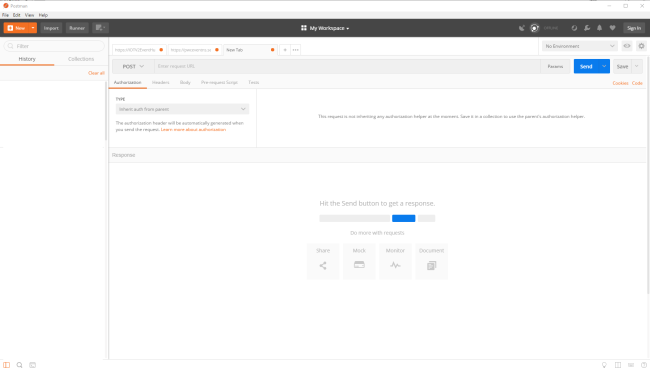Screen dimensions: 650x369
Task: Open the Send options arrow
Action: 604,66
